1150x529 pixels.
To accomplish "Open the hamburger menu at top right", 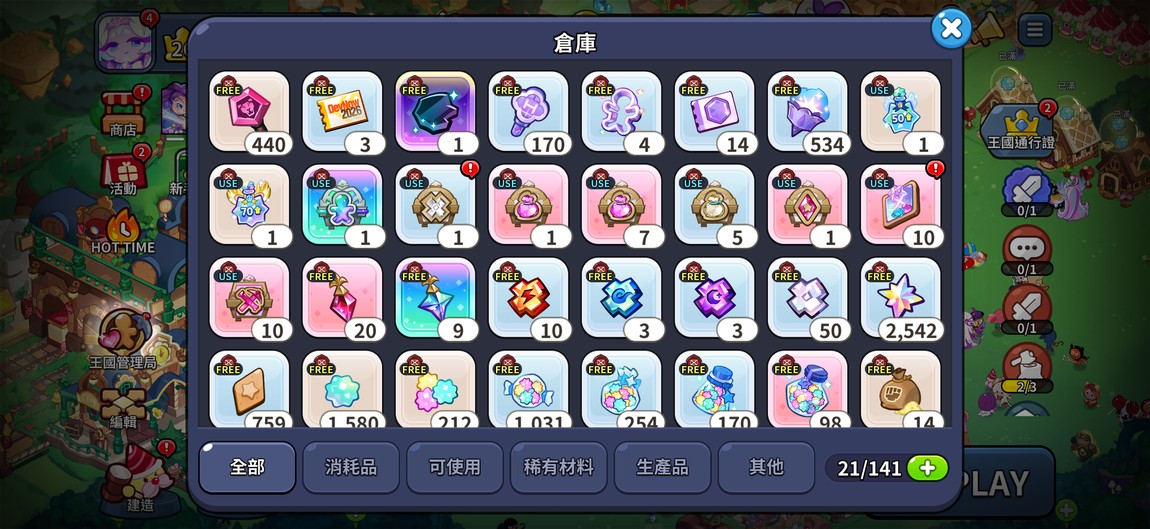I will pos(1035,30).
